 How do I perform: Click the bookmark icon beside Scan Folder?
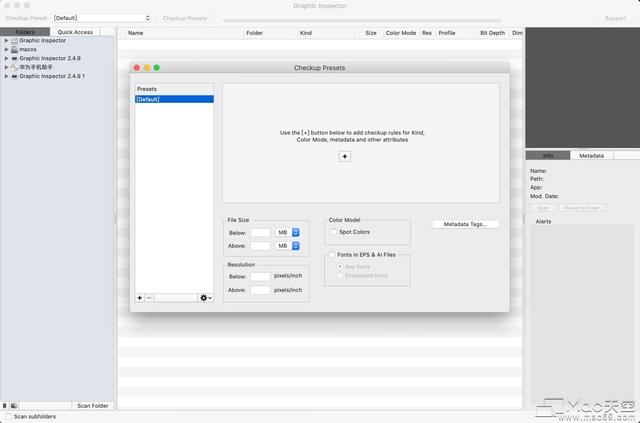[4, 406]
